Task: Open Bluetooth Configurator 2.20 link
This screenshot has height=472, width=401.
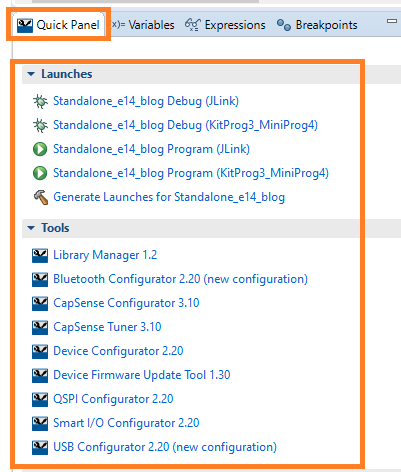Action: tap(180, 279)
